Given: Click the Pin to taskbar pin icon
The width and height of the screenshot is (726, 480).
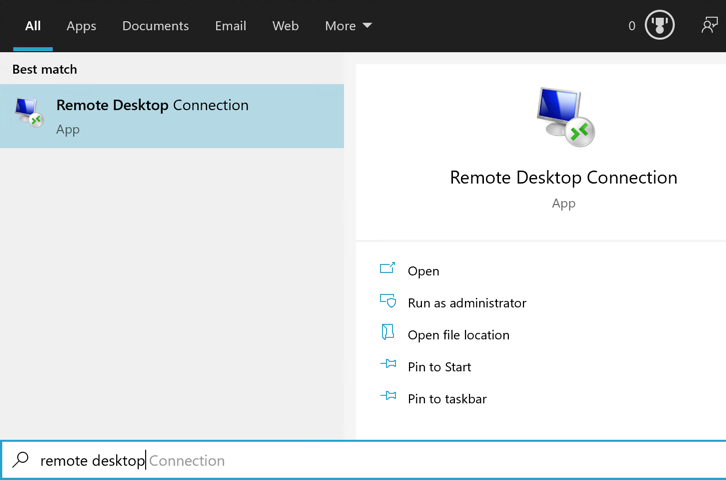Looking at the screenshot, I should (x=388, y=398).
